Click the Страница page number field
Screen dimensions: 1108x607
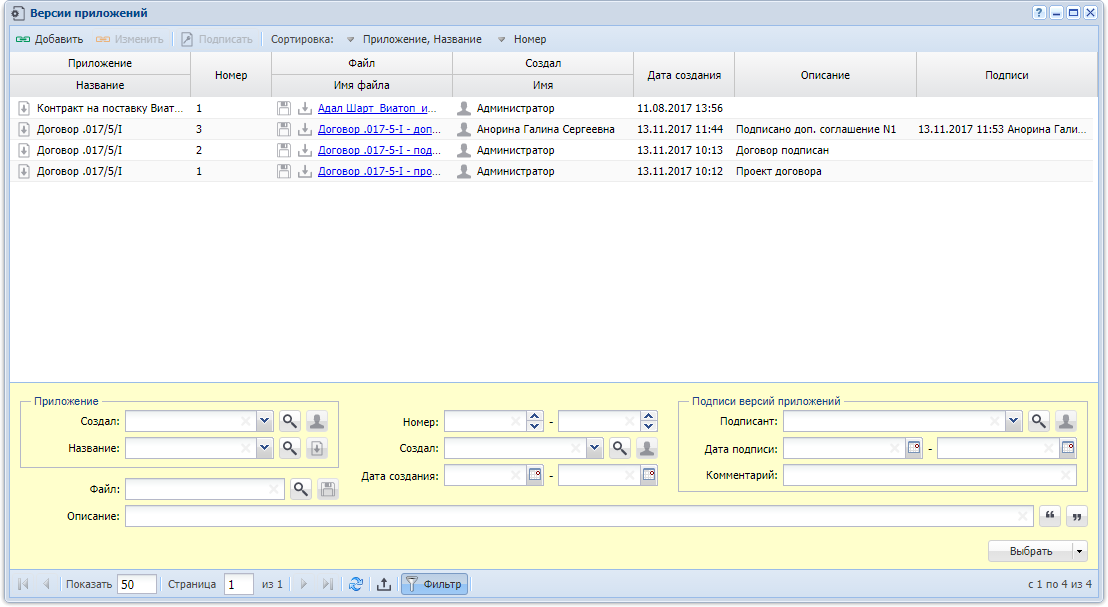[x=239, y=584]
